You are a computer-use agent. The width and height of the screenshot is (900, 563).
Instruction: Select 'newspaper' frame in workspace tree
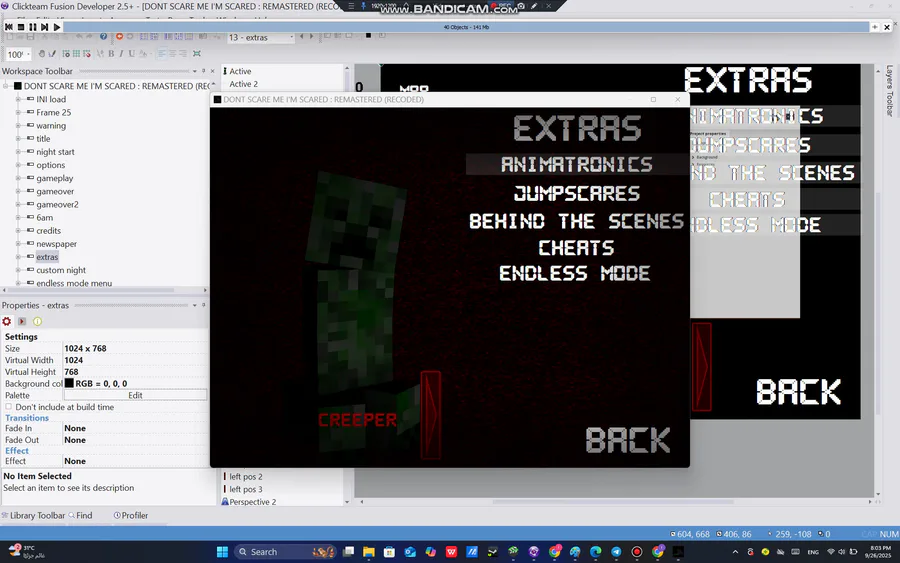[x=56, y=244]
